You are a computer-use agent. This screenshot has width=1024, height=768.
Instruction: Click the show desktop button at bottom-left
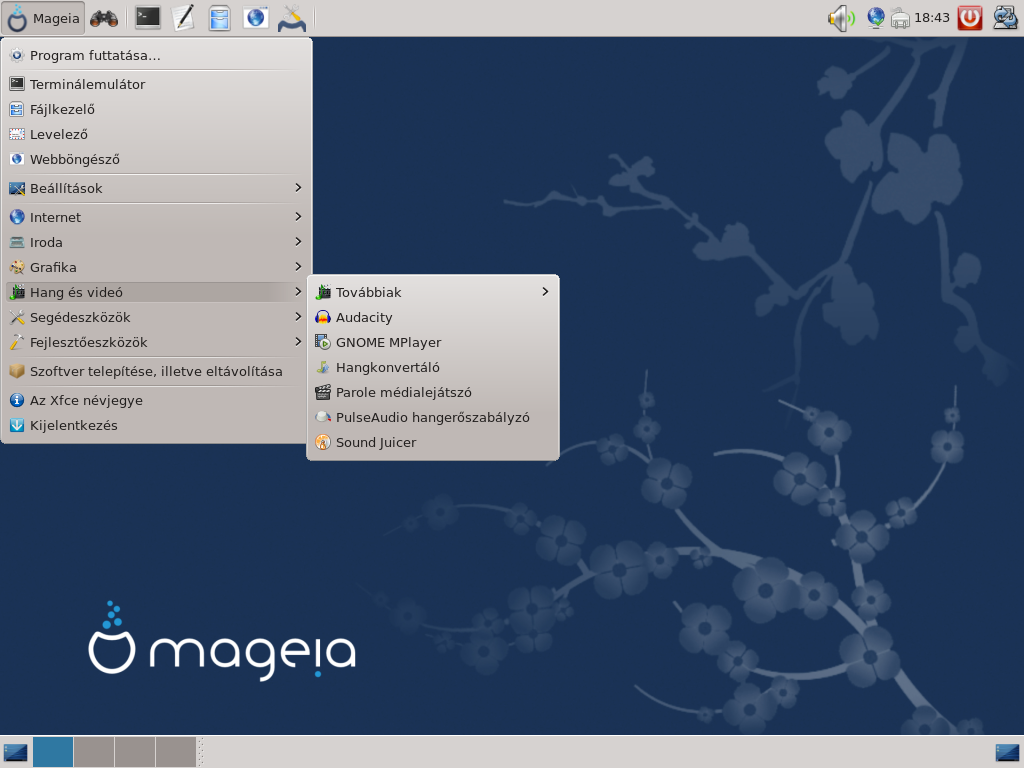point(15,752)
